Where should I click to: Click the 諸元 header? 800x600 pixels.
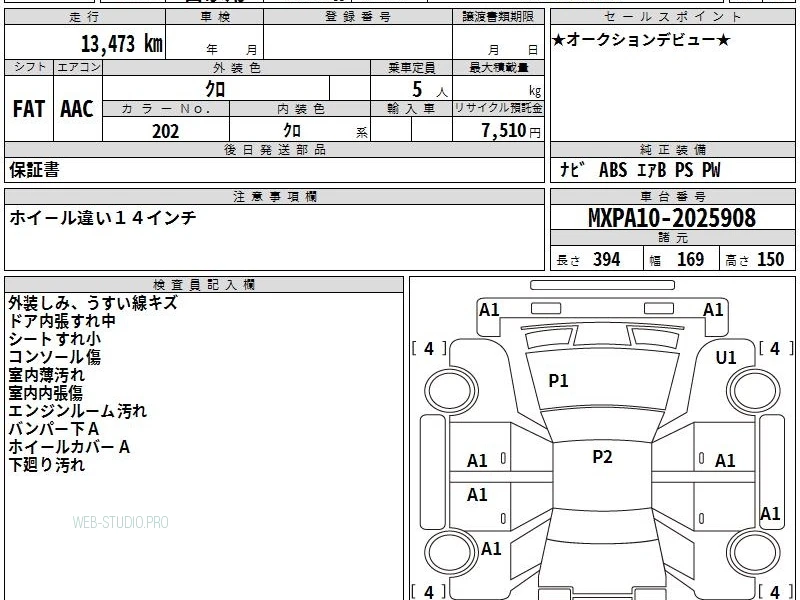click(x=672, y=237)
